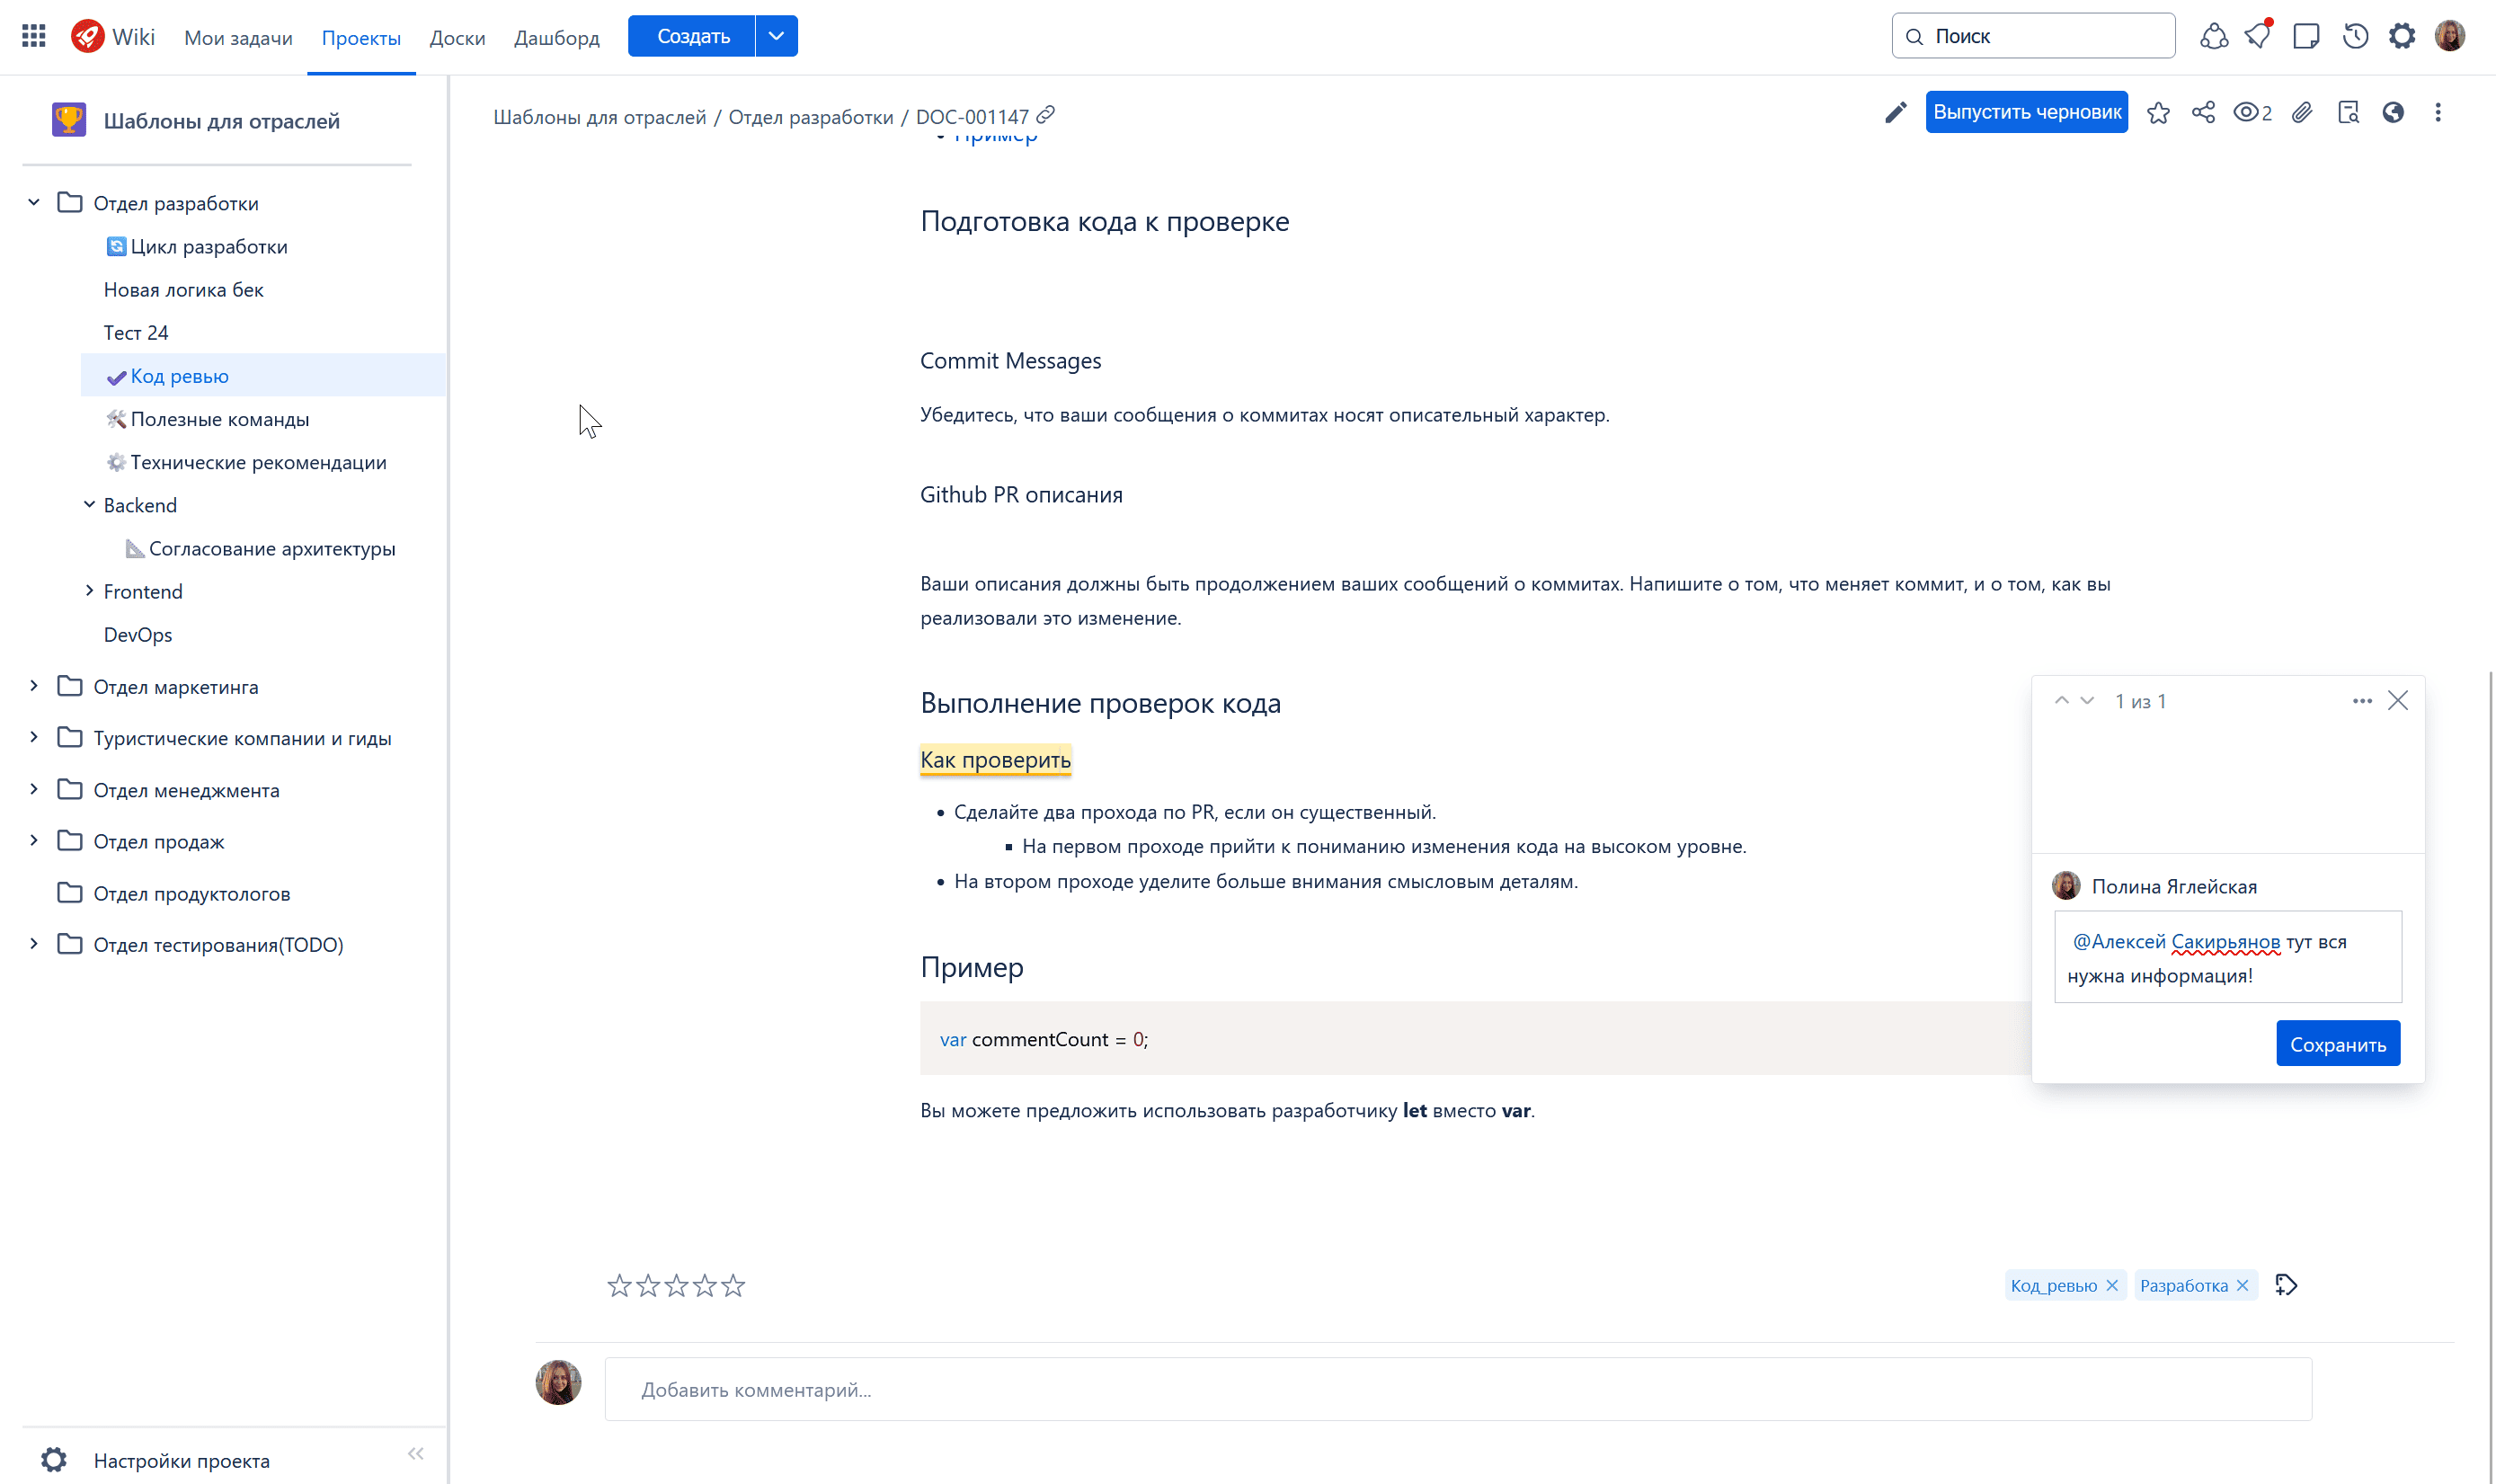Remove the Разработка tag
This screenshot has height=1484, width=2496.
2243,1285
